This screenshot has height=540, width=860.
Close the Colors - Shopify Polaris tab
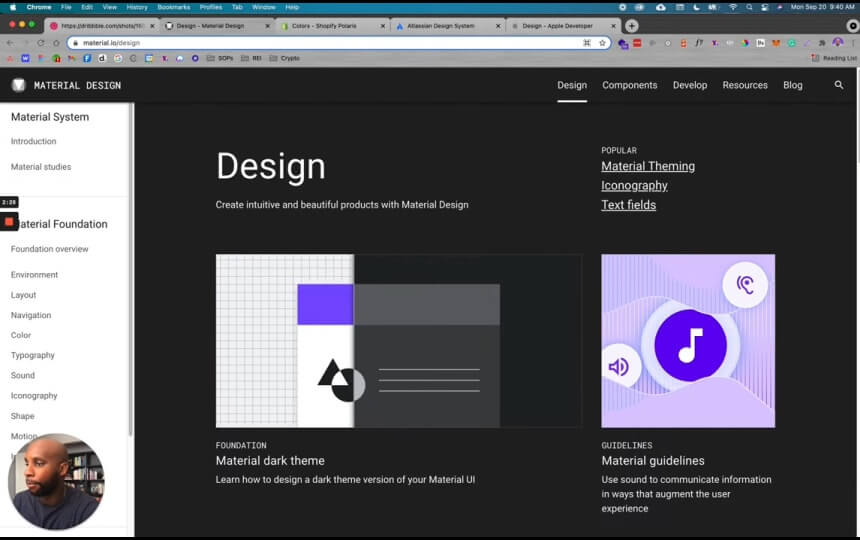(x=383, y=26)
